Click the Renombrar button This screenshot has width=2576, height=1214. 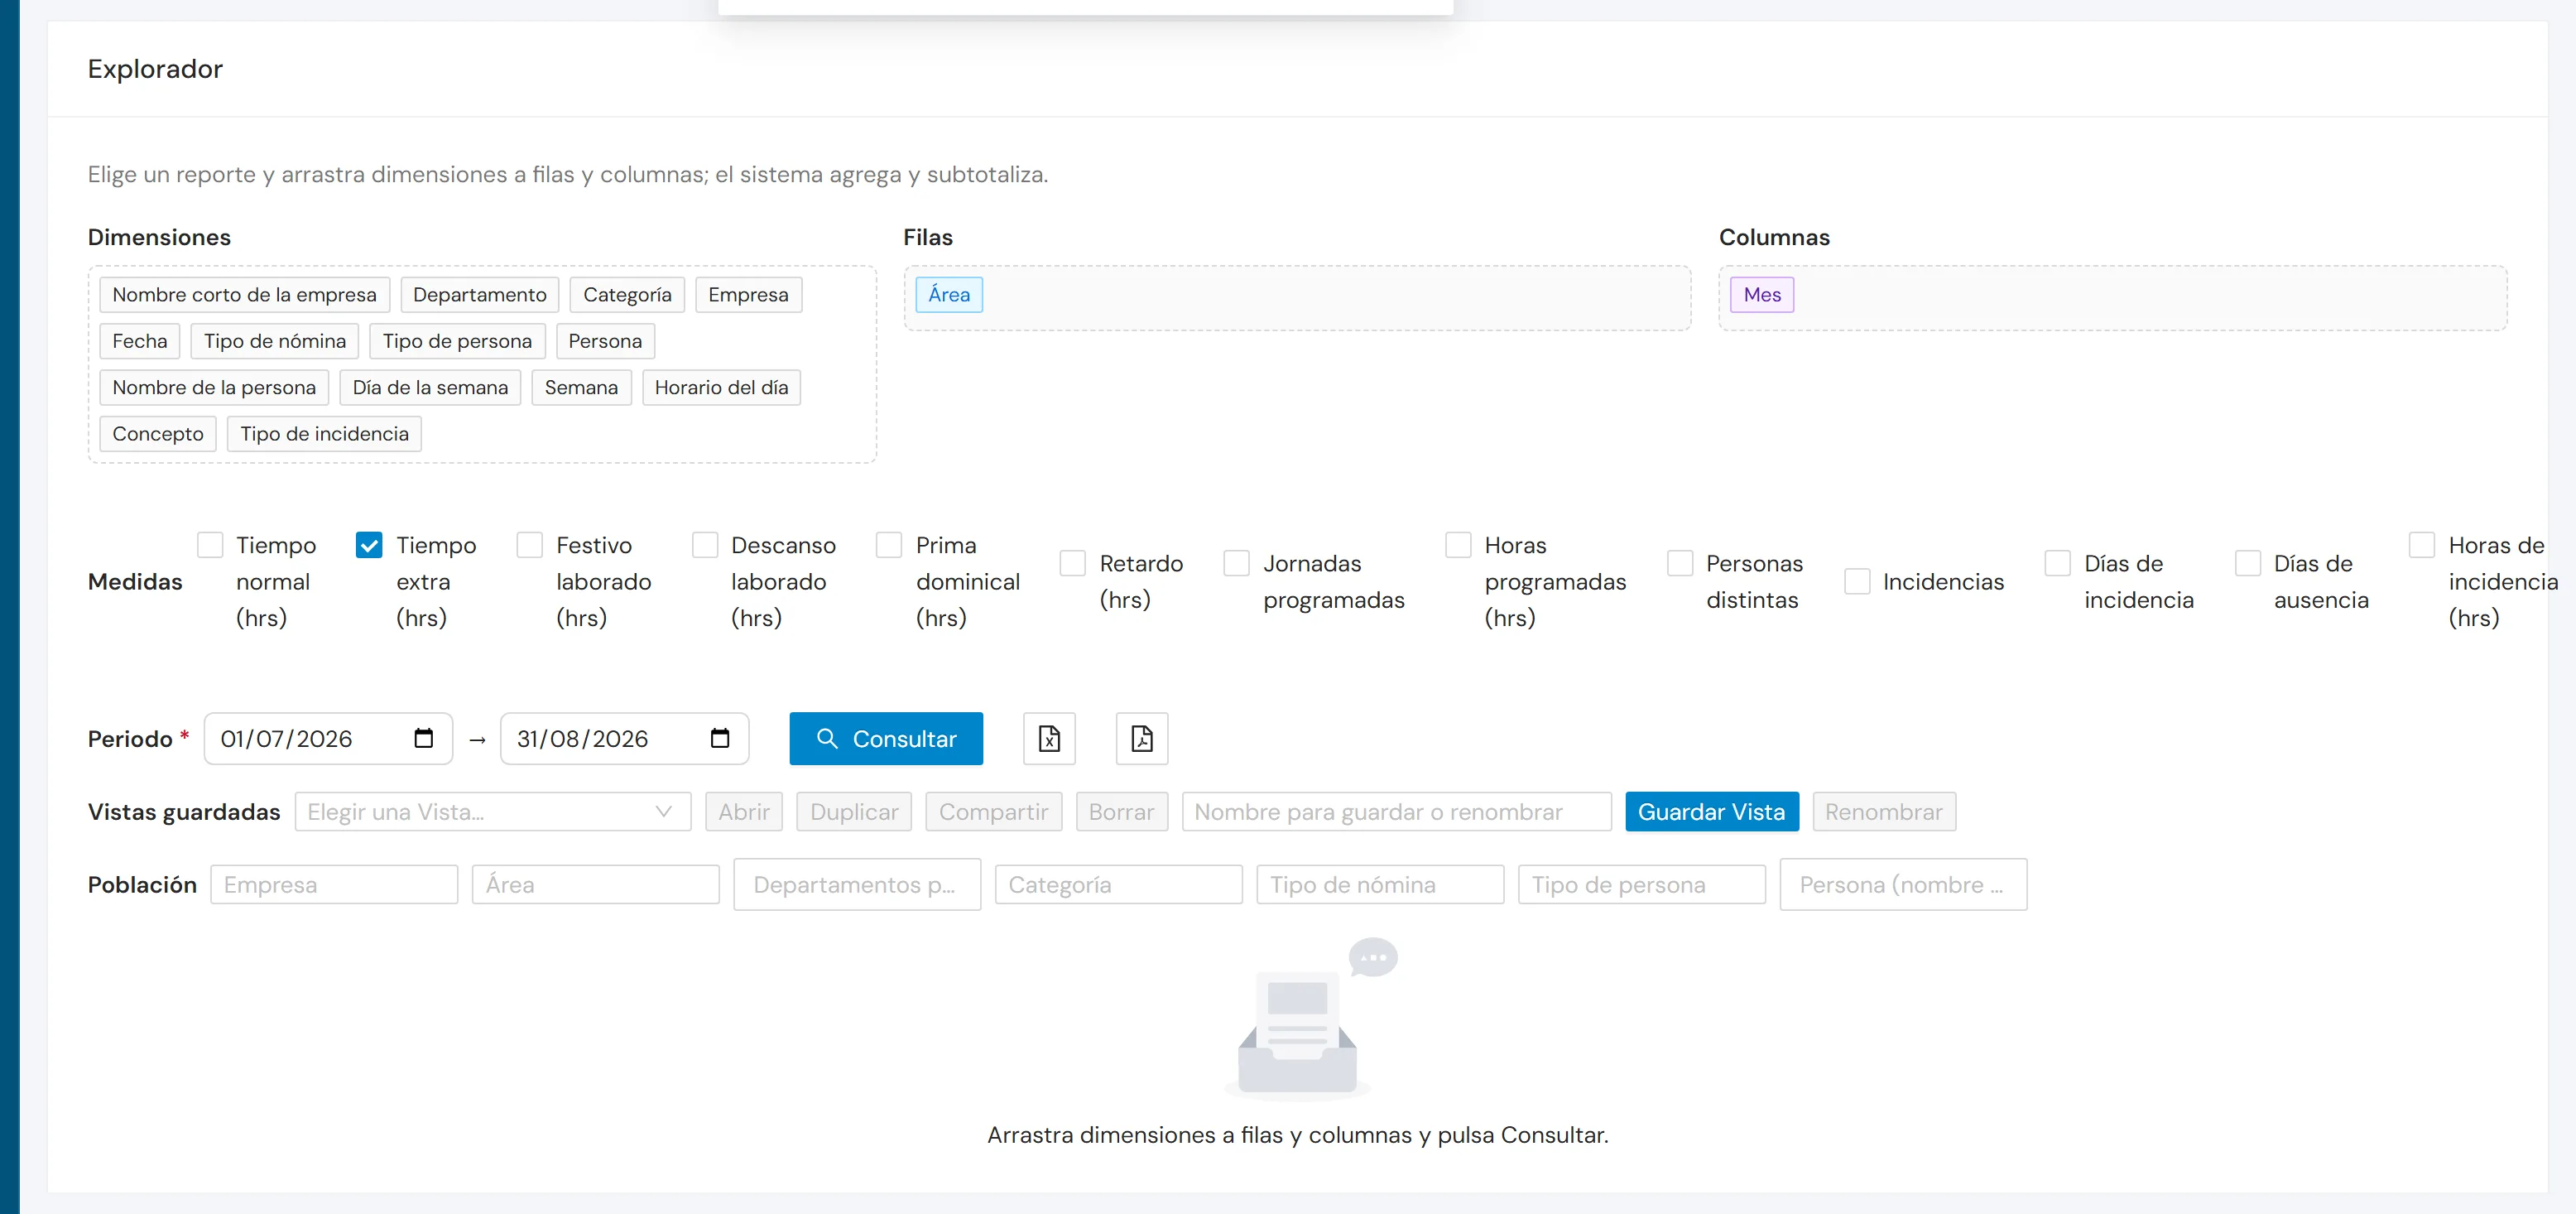point(1884,812)
